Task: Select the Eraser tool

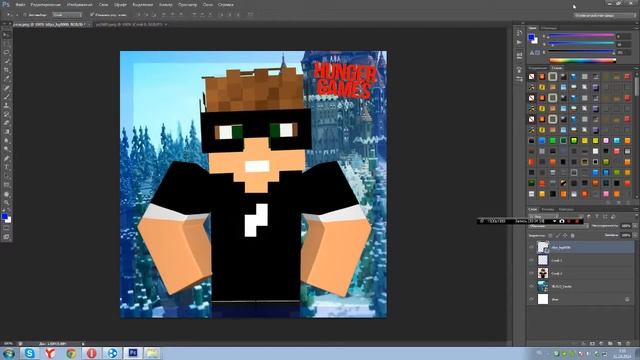Action: click(6, 123)
